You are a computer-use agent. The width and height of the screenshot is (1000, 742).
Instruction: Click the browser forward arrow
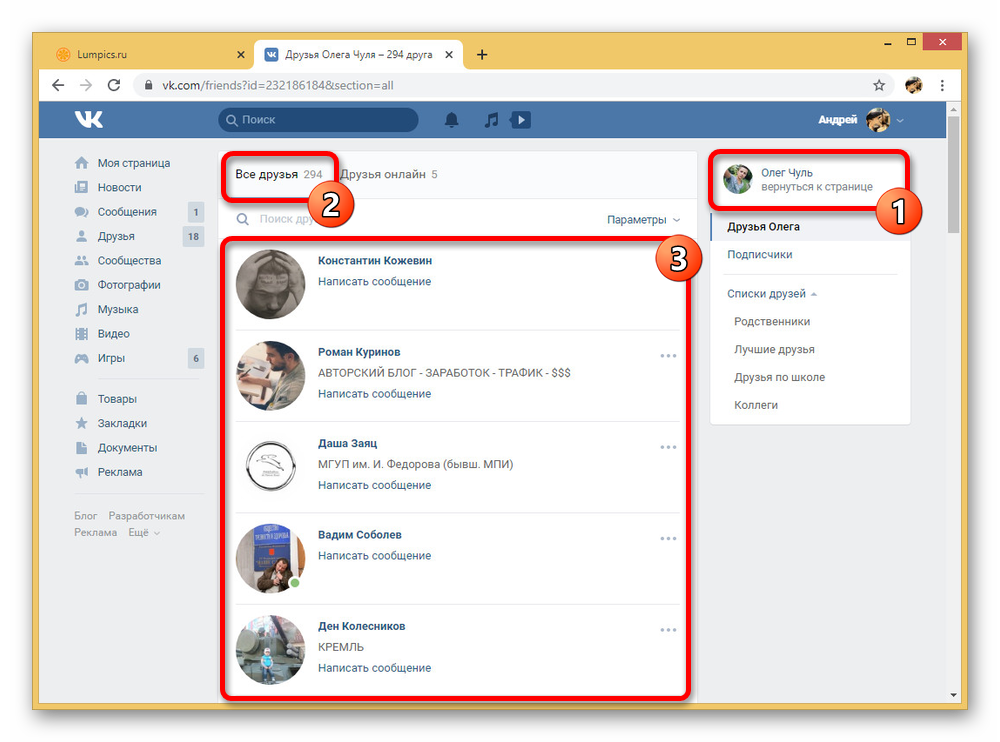pyautogui.click(x=86, y=85)
